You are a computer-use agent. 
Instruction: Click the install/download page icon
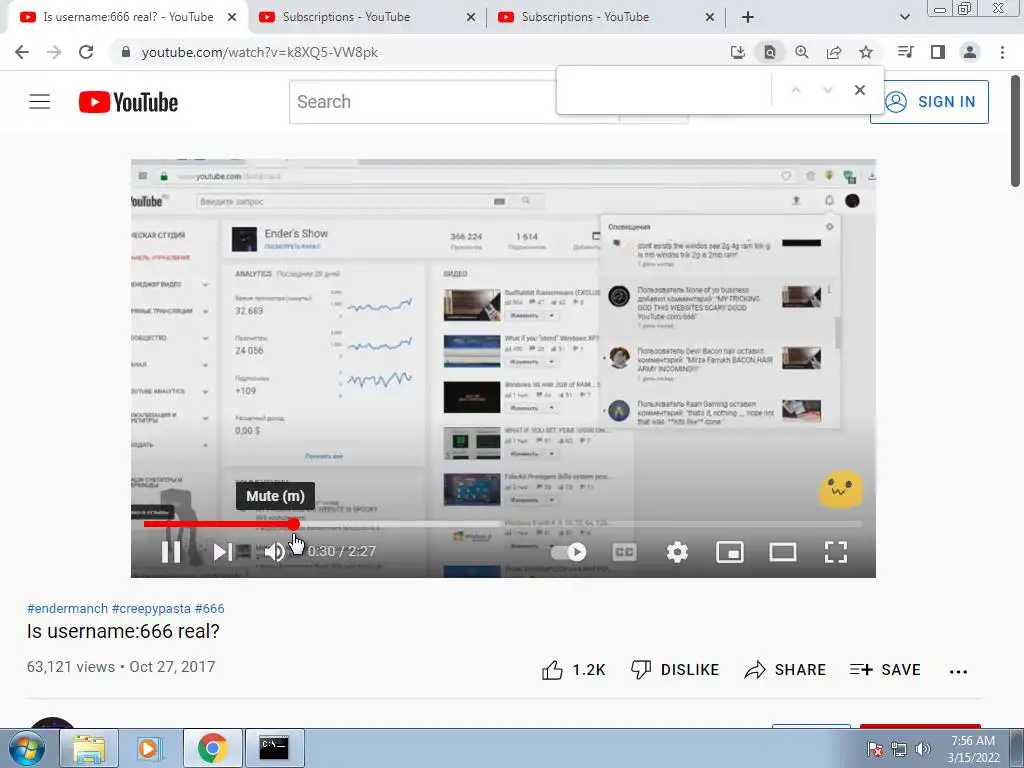click(738, 52)
